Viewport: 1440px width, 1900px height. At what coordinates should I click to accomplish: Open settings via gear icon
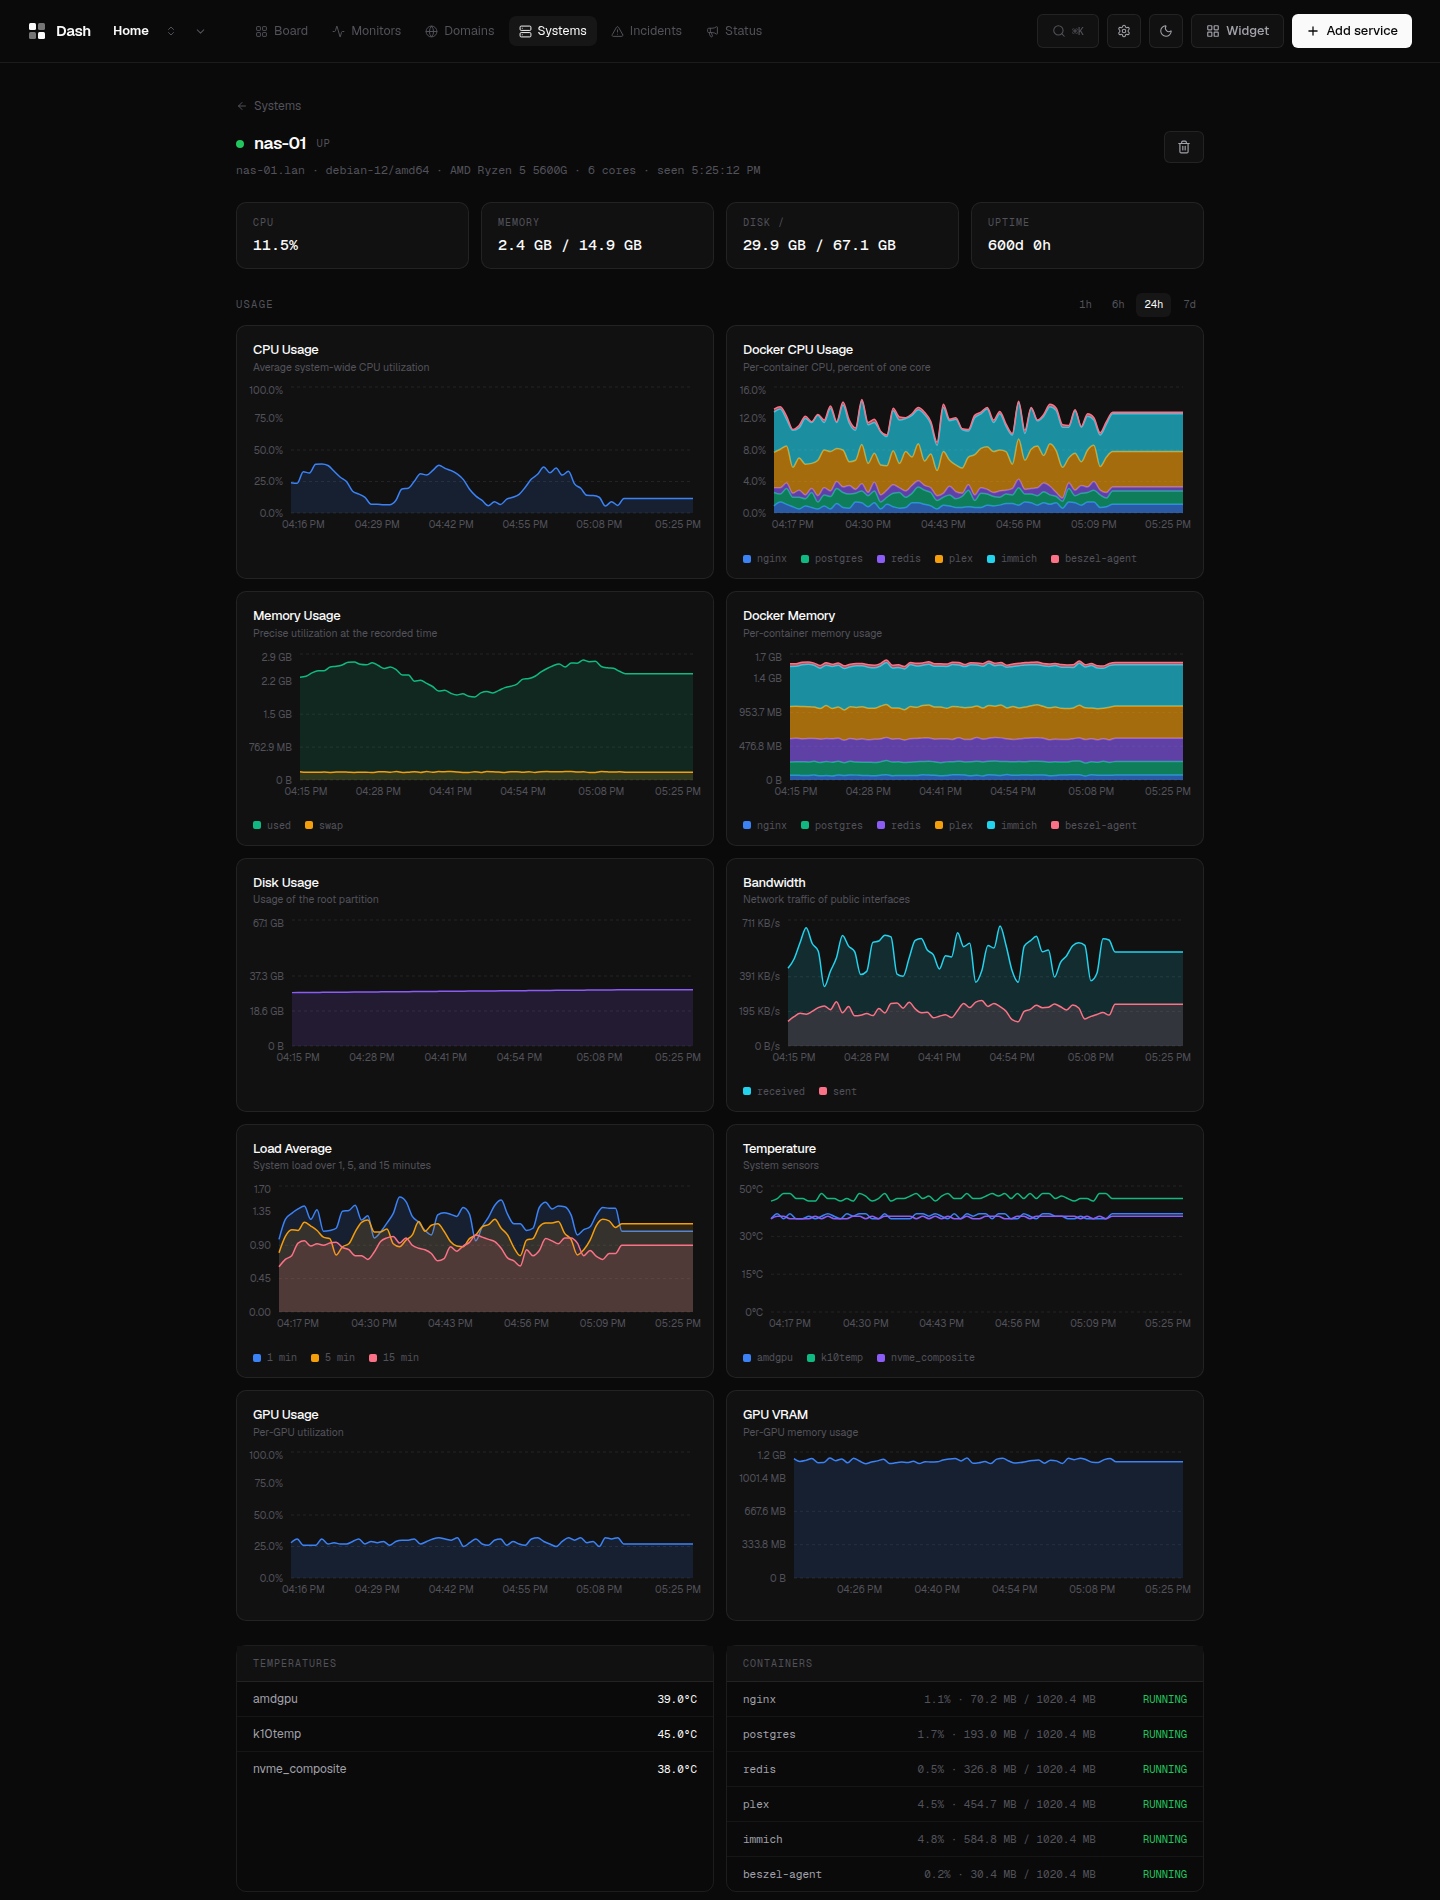pyautogui.click(x=1124, y=31)
